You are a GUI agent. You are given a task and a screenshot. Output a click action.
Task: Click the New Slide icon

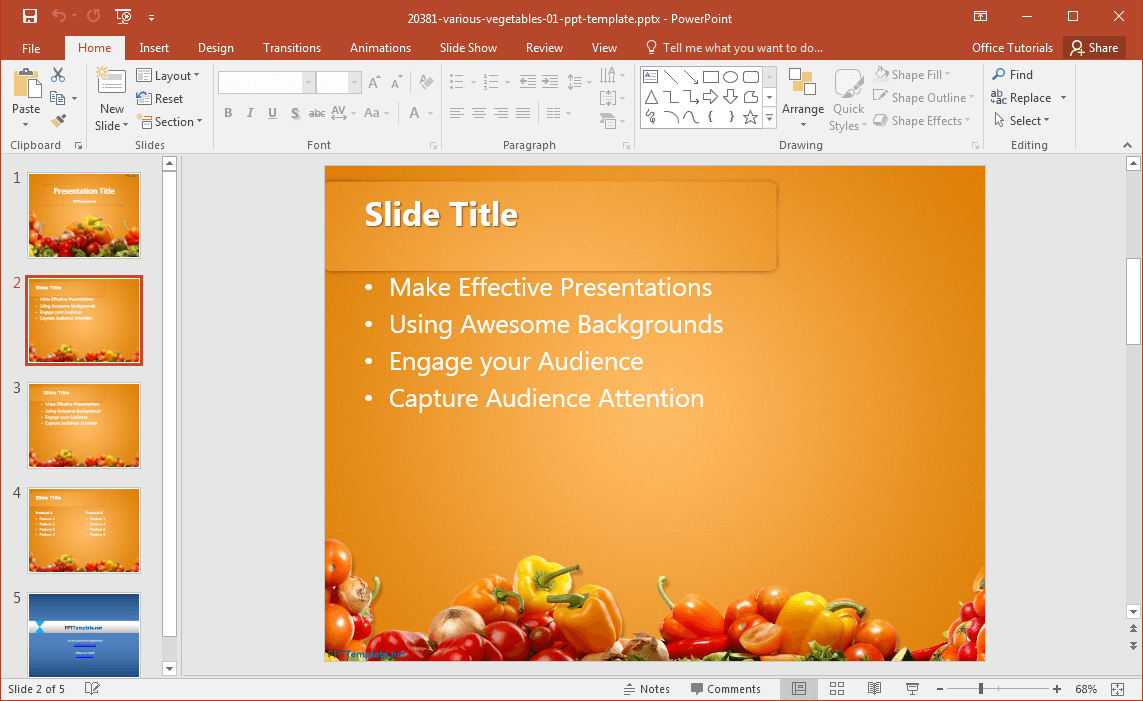pyautogui.click(x=111, y=84)
